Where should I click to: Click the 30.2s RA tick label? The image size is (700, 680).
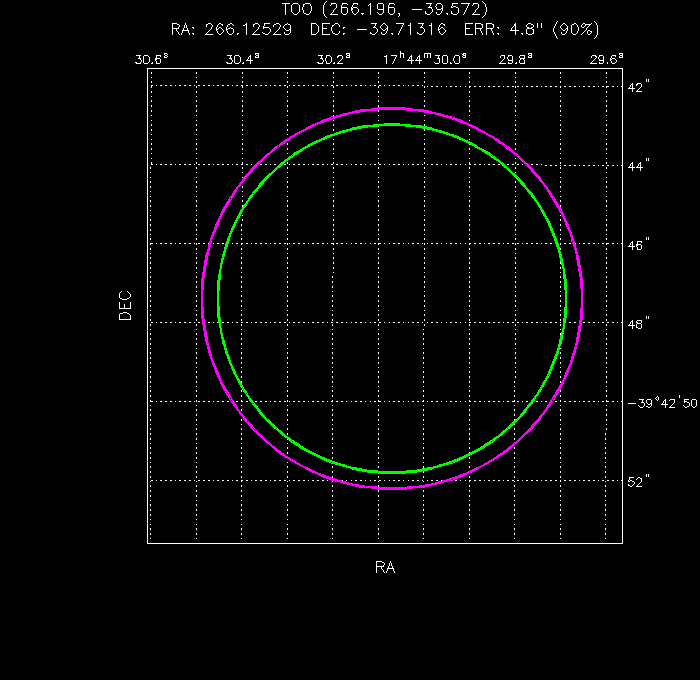[x=334, y=59]
